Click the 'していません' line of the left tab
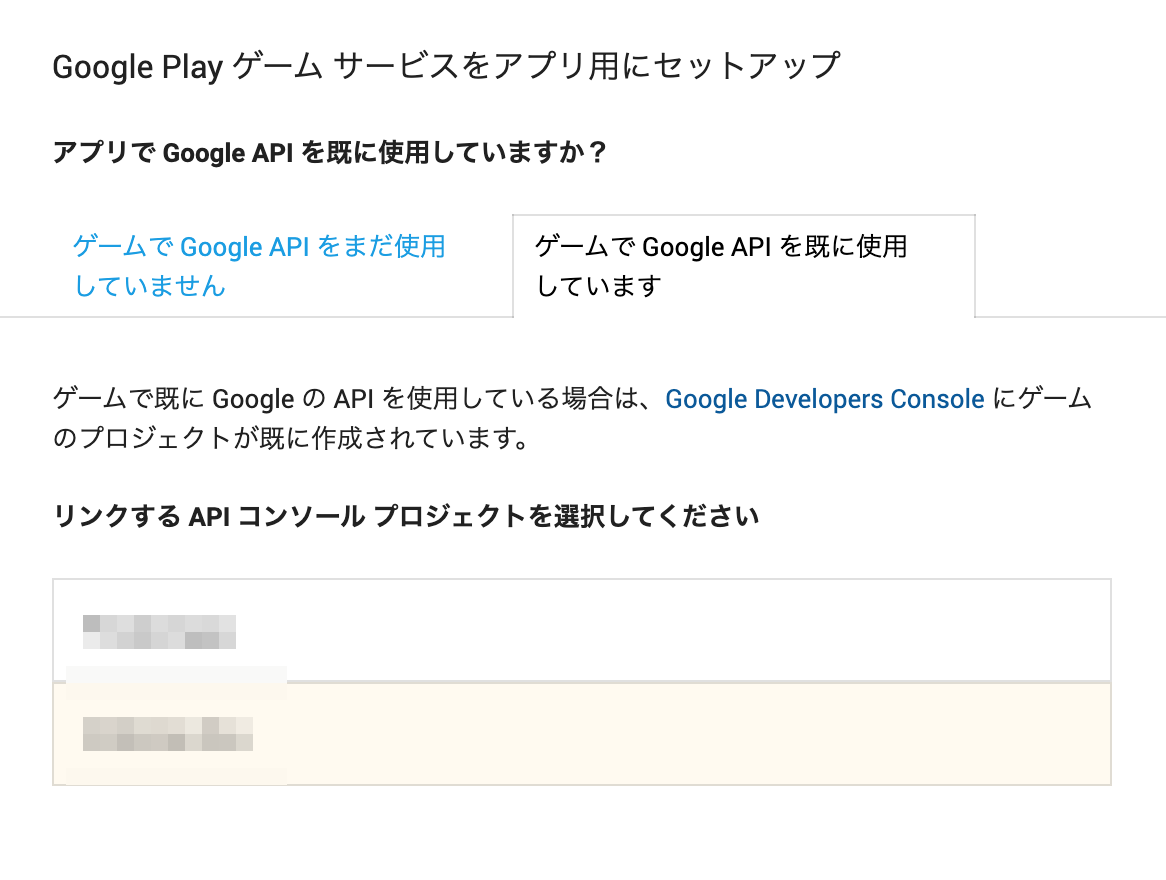The height and width of the screenshot is (880, 1166). pos(150,287)
